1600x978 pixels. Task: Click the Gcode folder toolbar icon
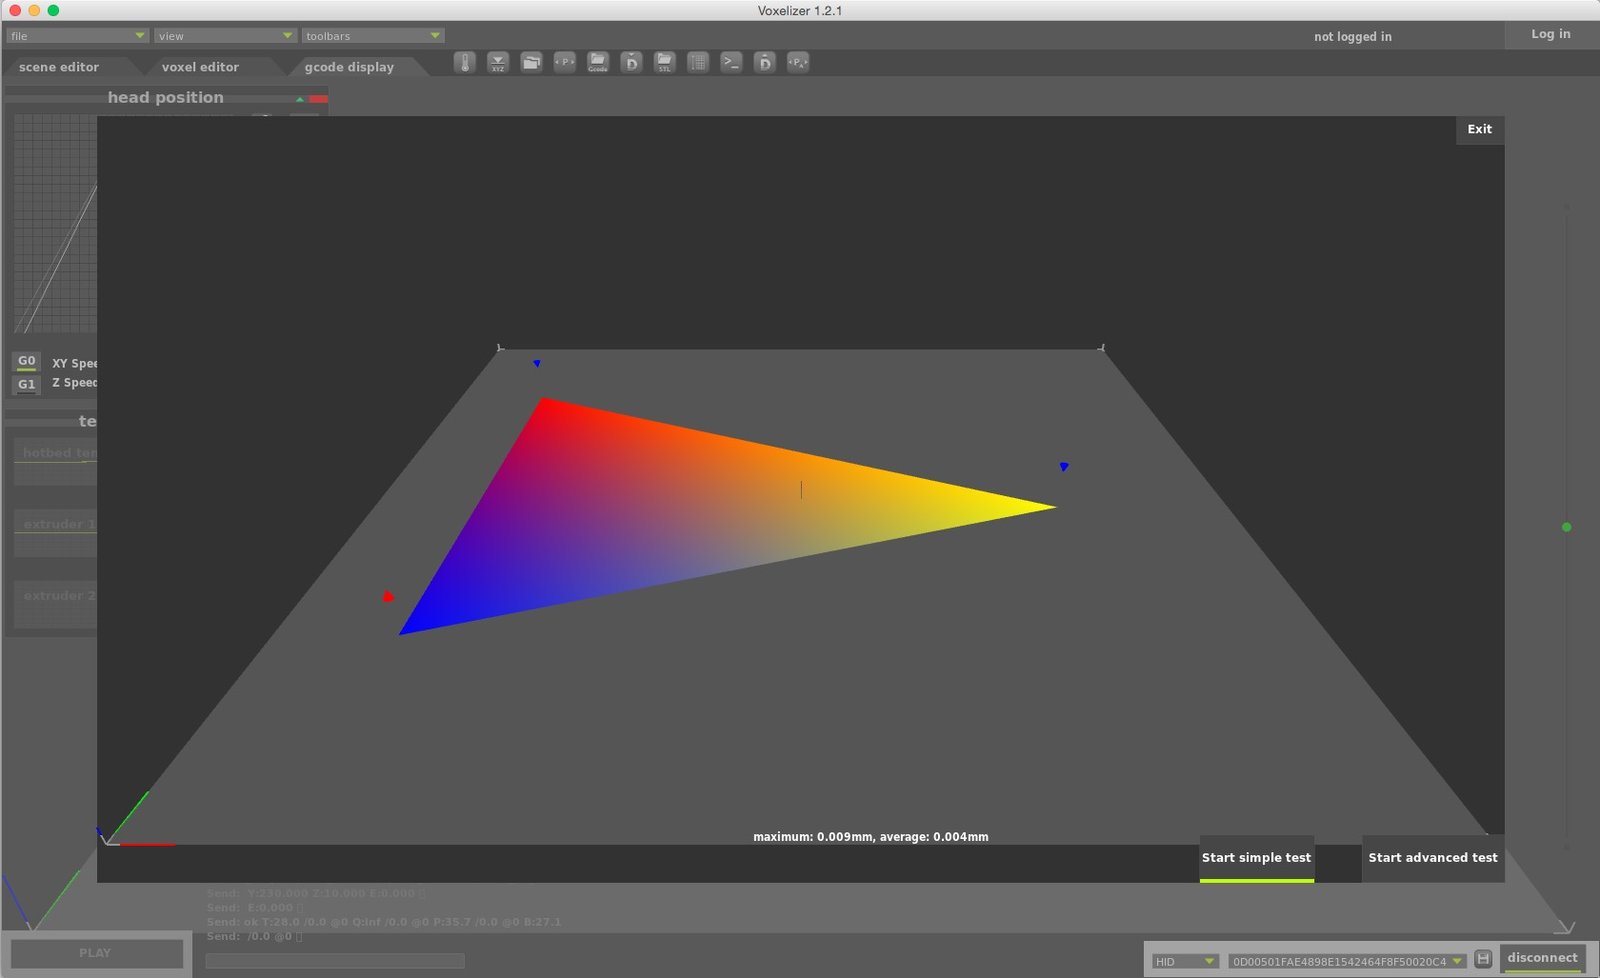click(x=598, y=62)
